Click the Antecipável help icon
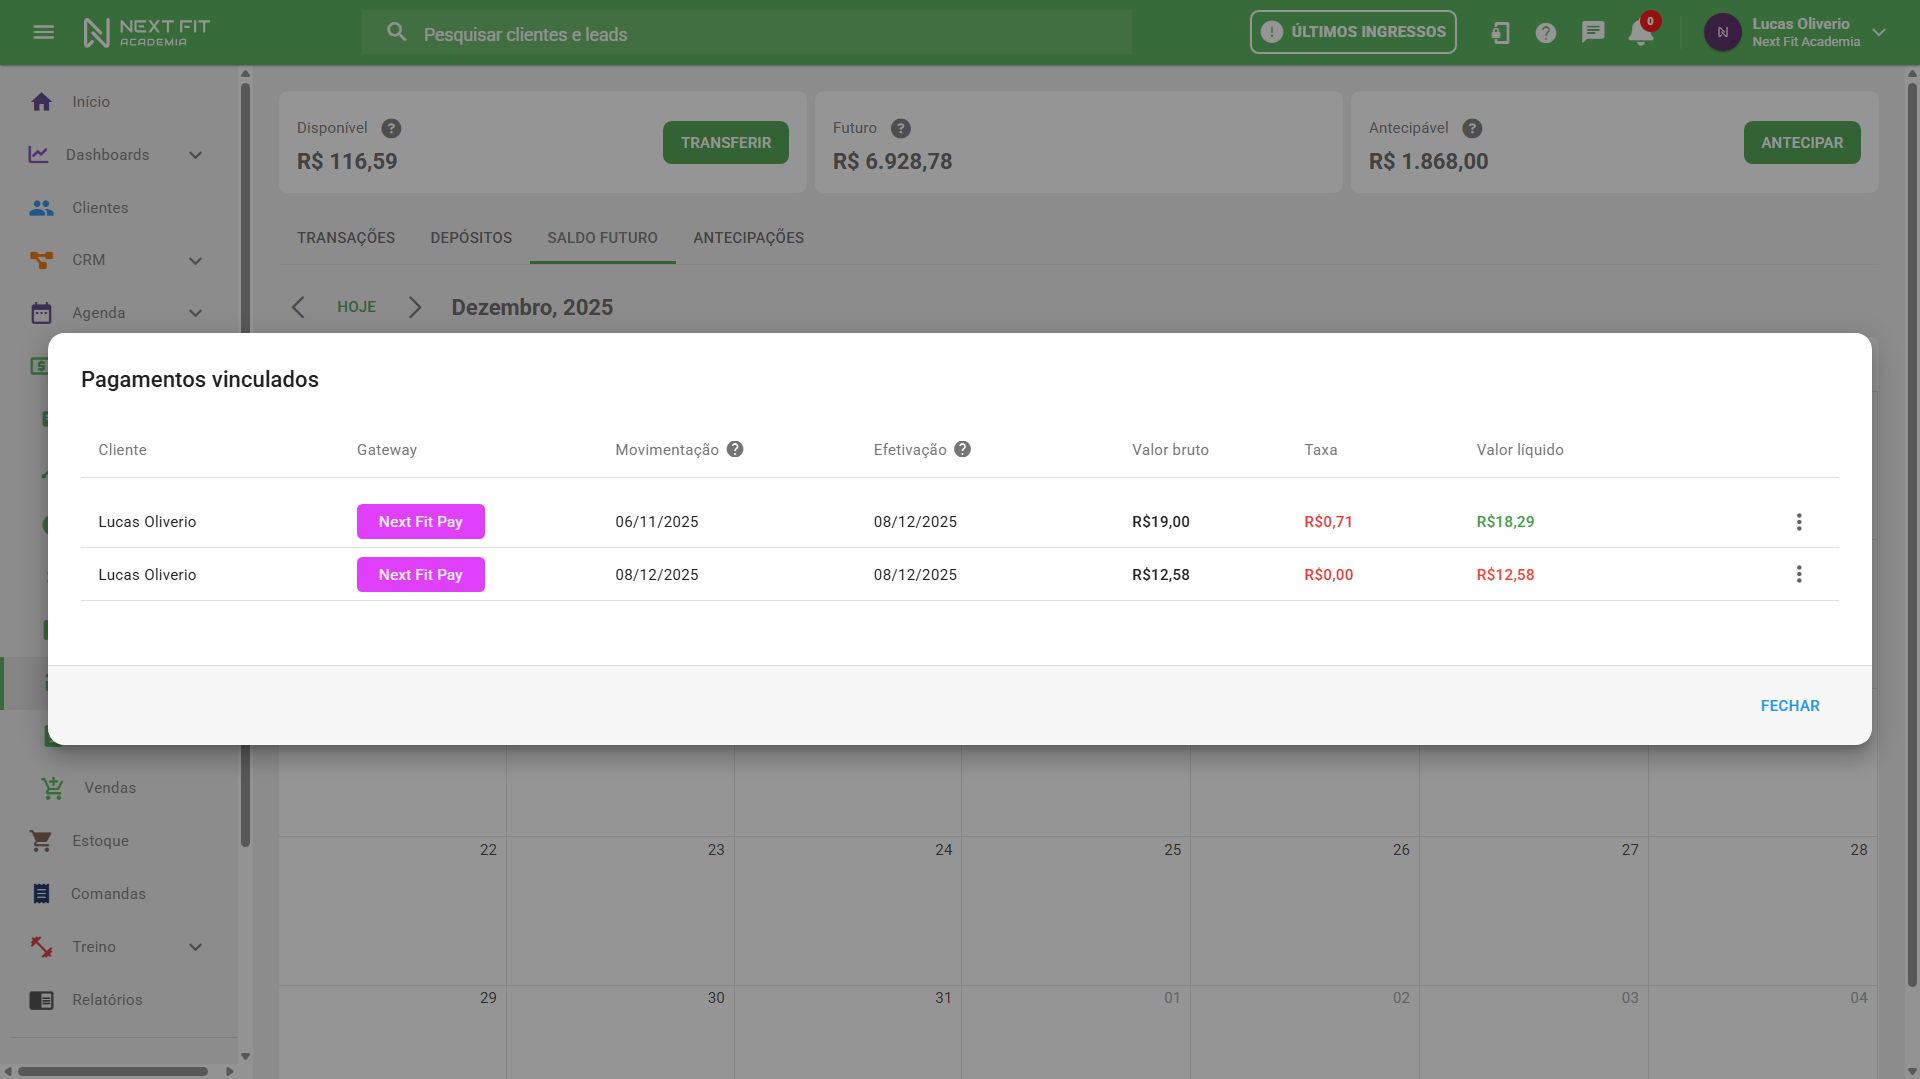Image resolution: width=1920 pixels, height=1079 pixels. (1472, 128)
